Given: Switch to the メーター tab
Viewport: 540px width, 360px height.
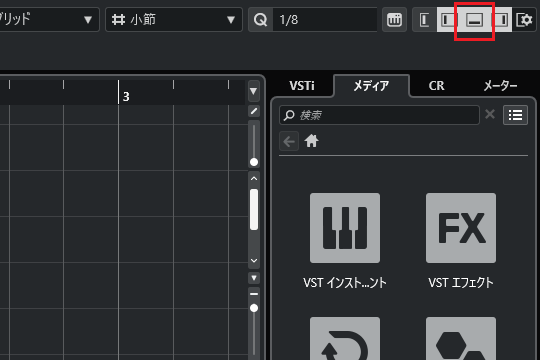Looking at the screenshot, I should [500, 86].
